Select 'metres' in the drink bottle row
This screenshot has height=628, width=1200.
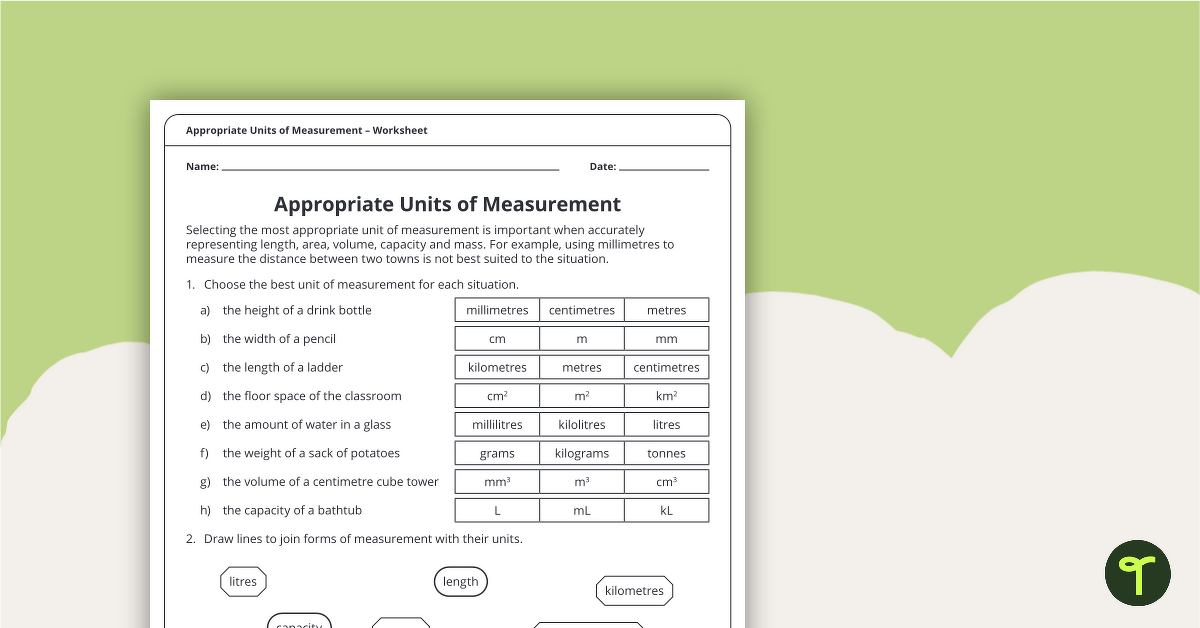click(667, 310)
